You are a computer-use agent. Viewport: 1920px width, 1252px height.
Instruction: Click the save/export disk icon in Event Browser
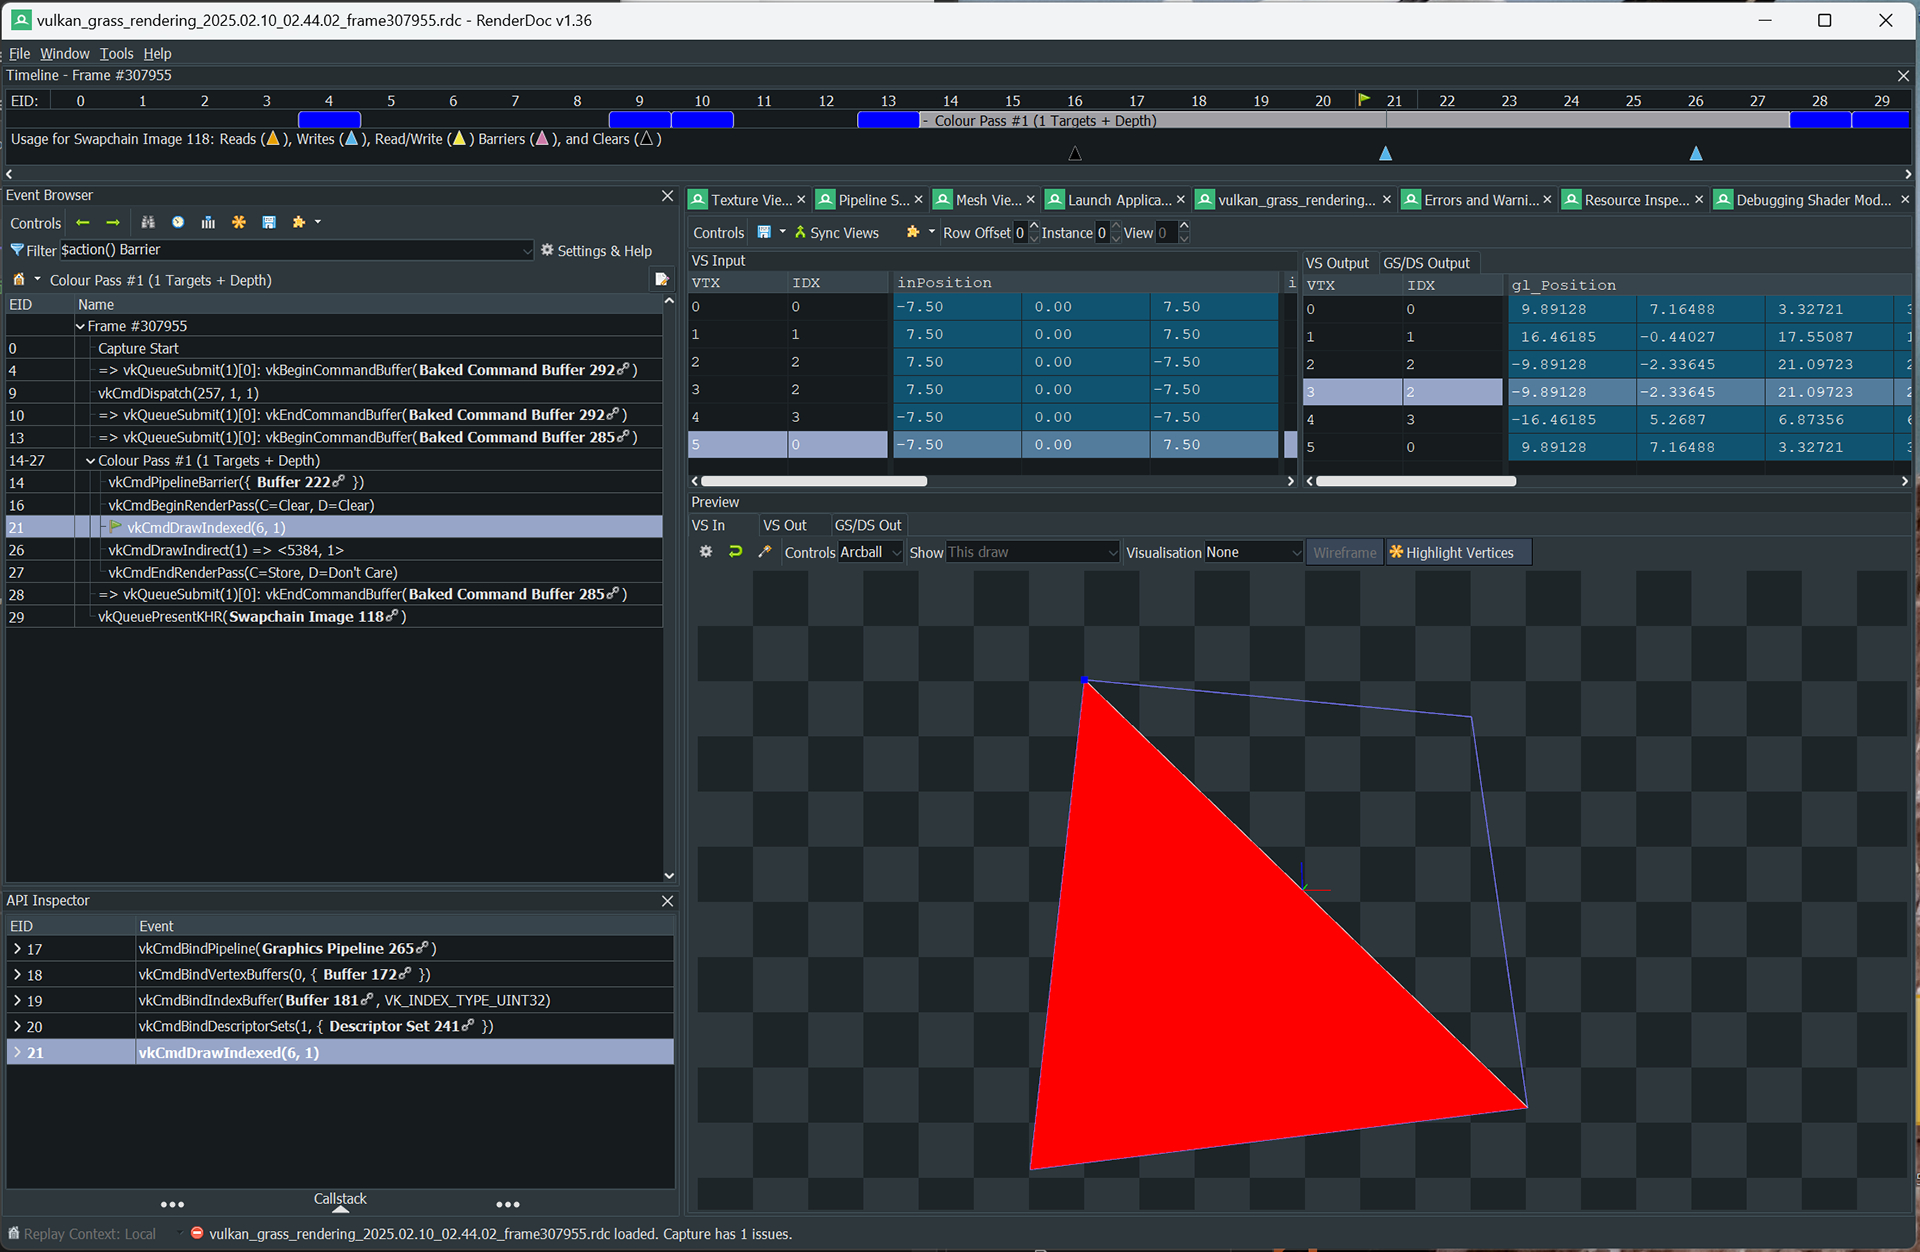pyautogui.click(x=269, y=222)
